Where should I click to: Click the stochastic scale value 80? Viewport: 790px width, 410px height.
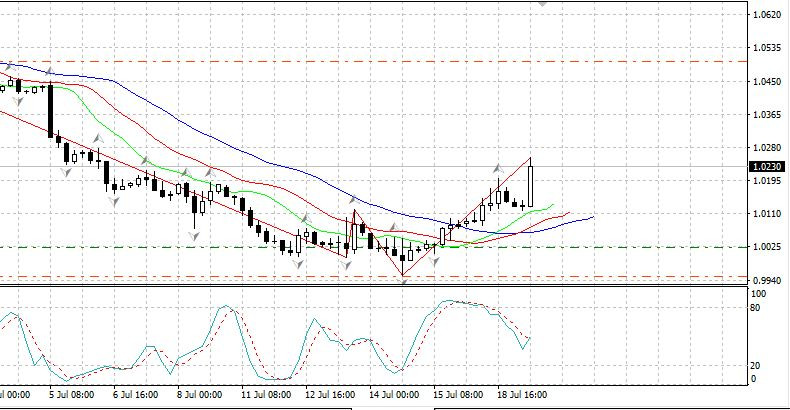tap(755, 307)
